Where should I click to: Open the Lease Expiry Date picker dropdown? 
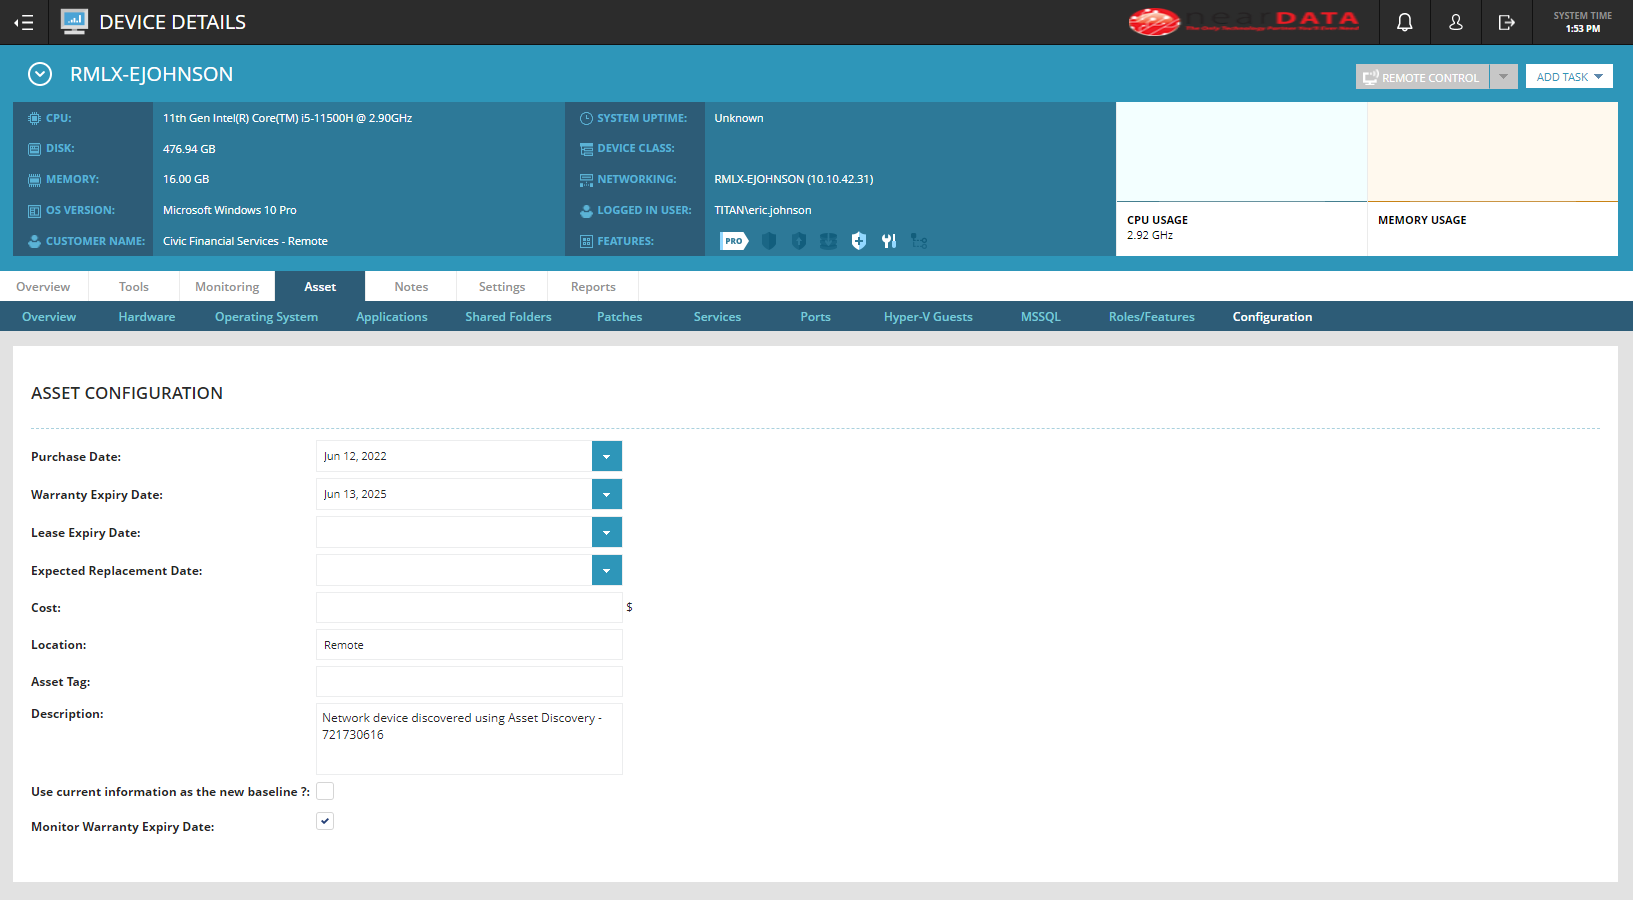[606, 532]
